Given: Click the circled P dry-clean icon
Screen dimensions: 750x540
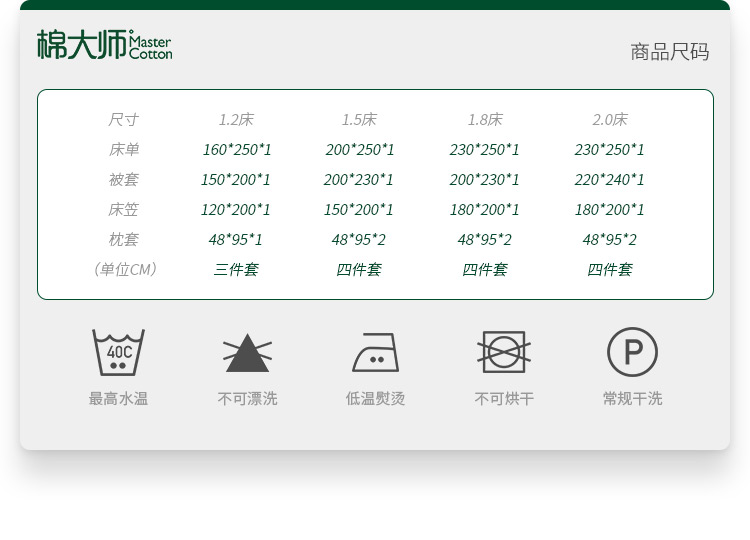Looking at the screenshot, I should (632, 352).
